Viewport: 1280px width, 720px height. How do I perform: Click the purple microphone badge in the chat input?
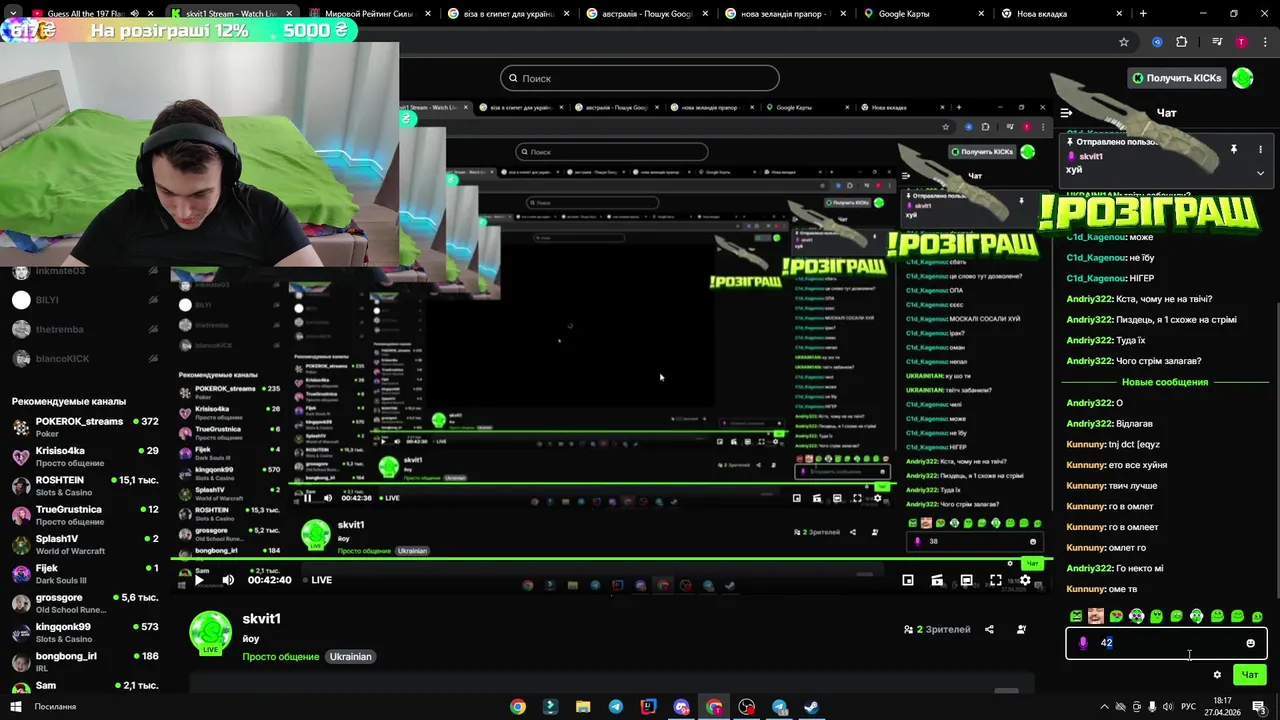tap(1083, 643)
